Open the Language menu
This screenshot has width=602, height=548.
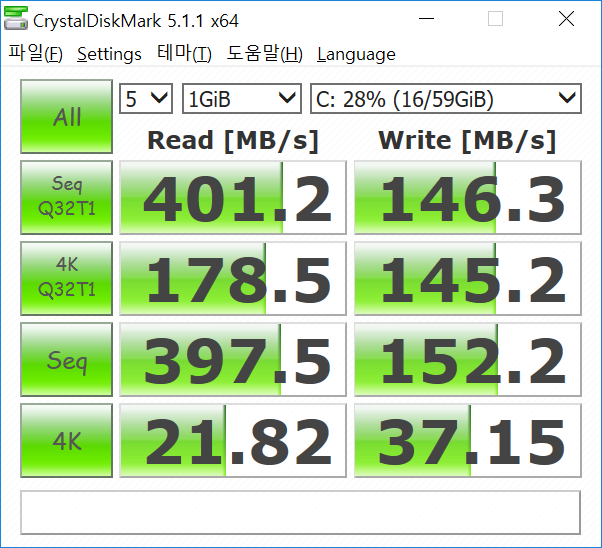click(356, 55)
